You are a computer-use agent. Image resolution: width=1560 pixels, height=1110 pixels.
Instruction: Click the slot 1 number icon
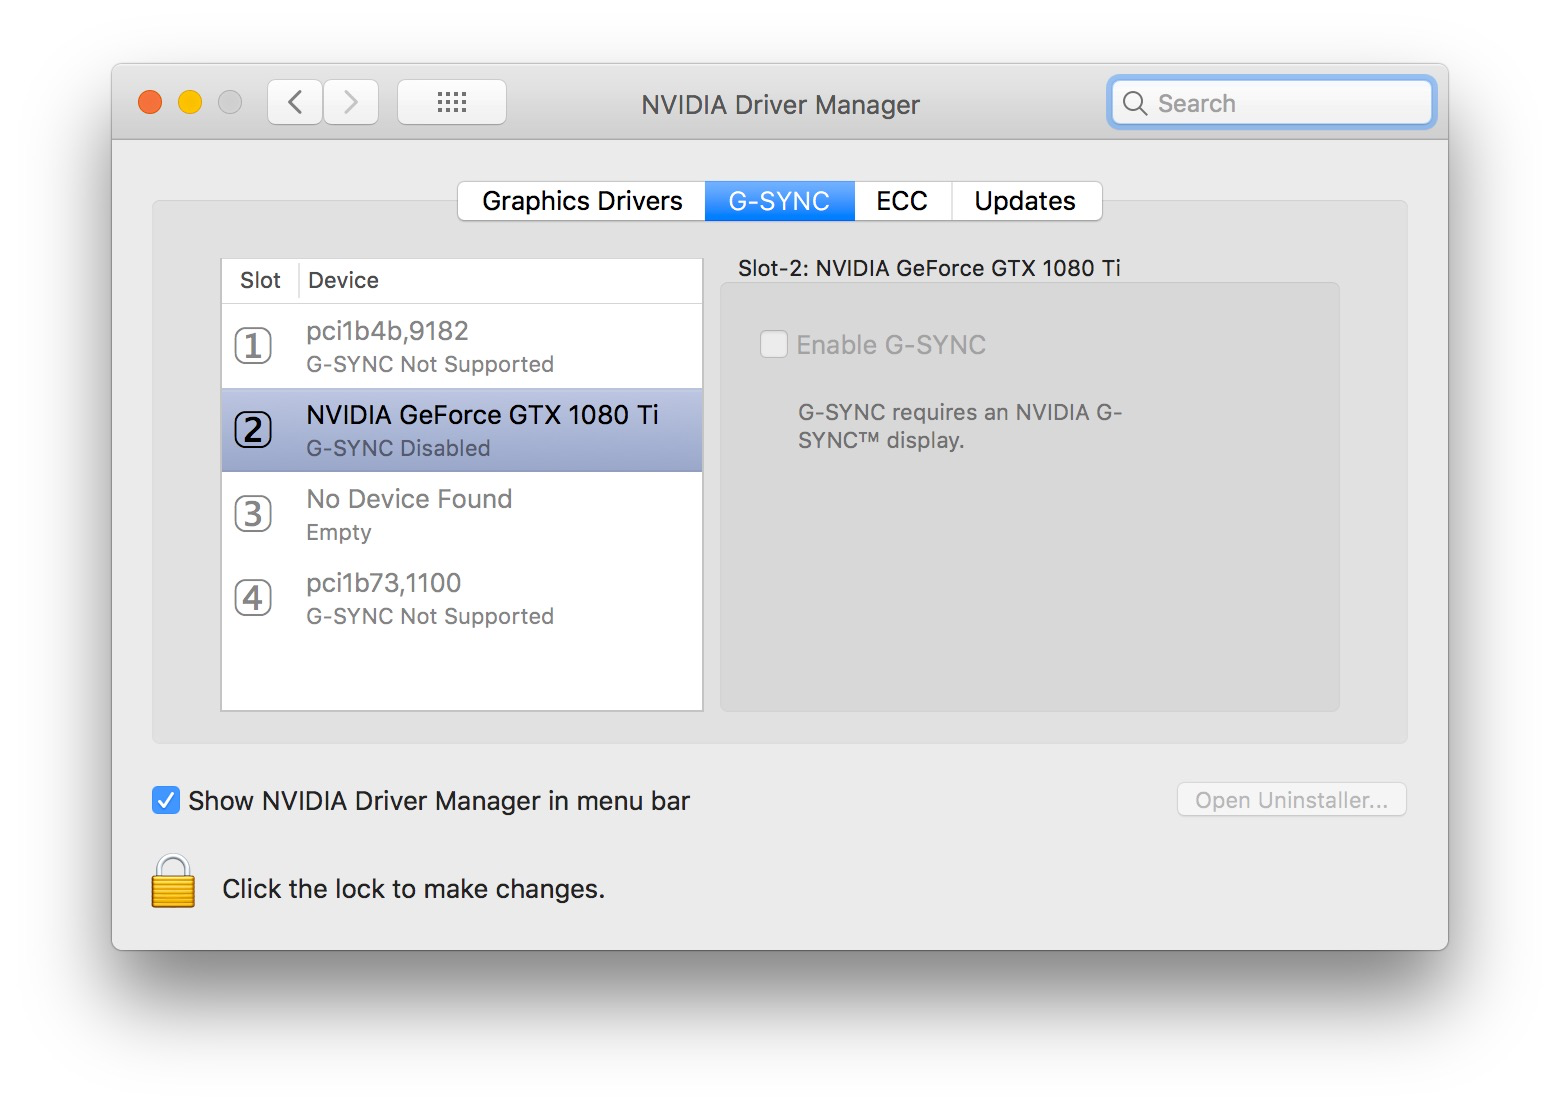(253, 346)
